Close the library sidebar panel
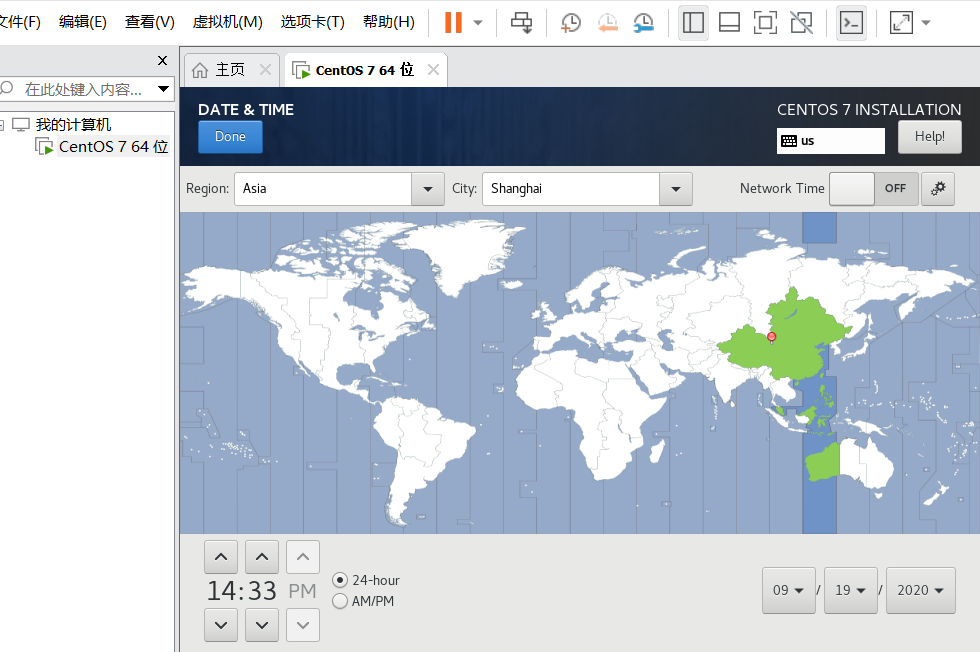 coord(162,61)
